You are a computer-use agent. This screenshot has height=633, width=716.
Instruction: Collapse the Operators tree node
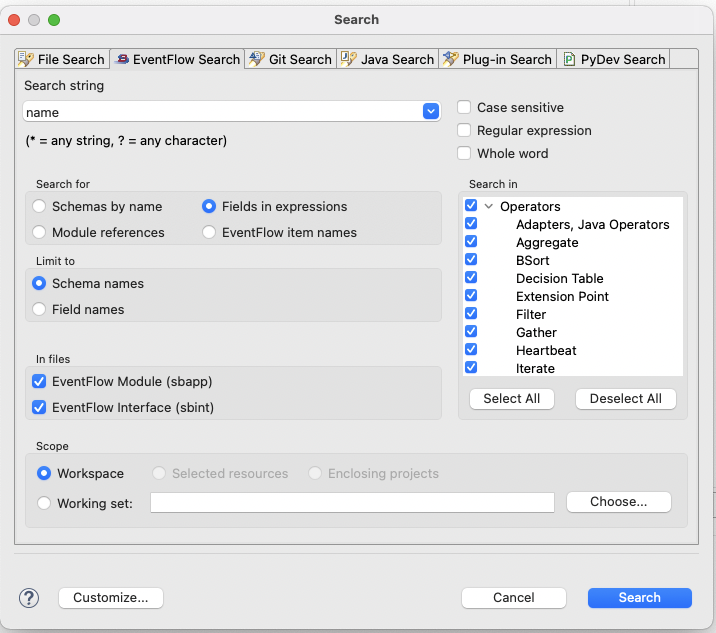click(489, 207)
